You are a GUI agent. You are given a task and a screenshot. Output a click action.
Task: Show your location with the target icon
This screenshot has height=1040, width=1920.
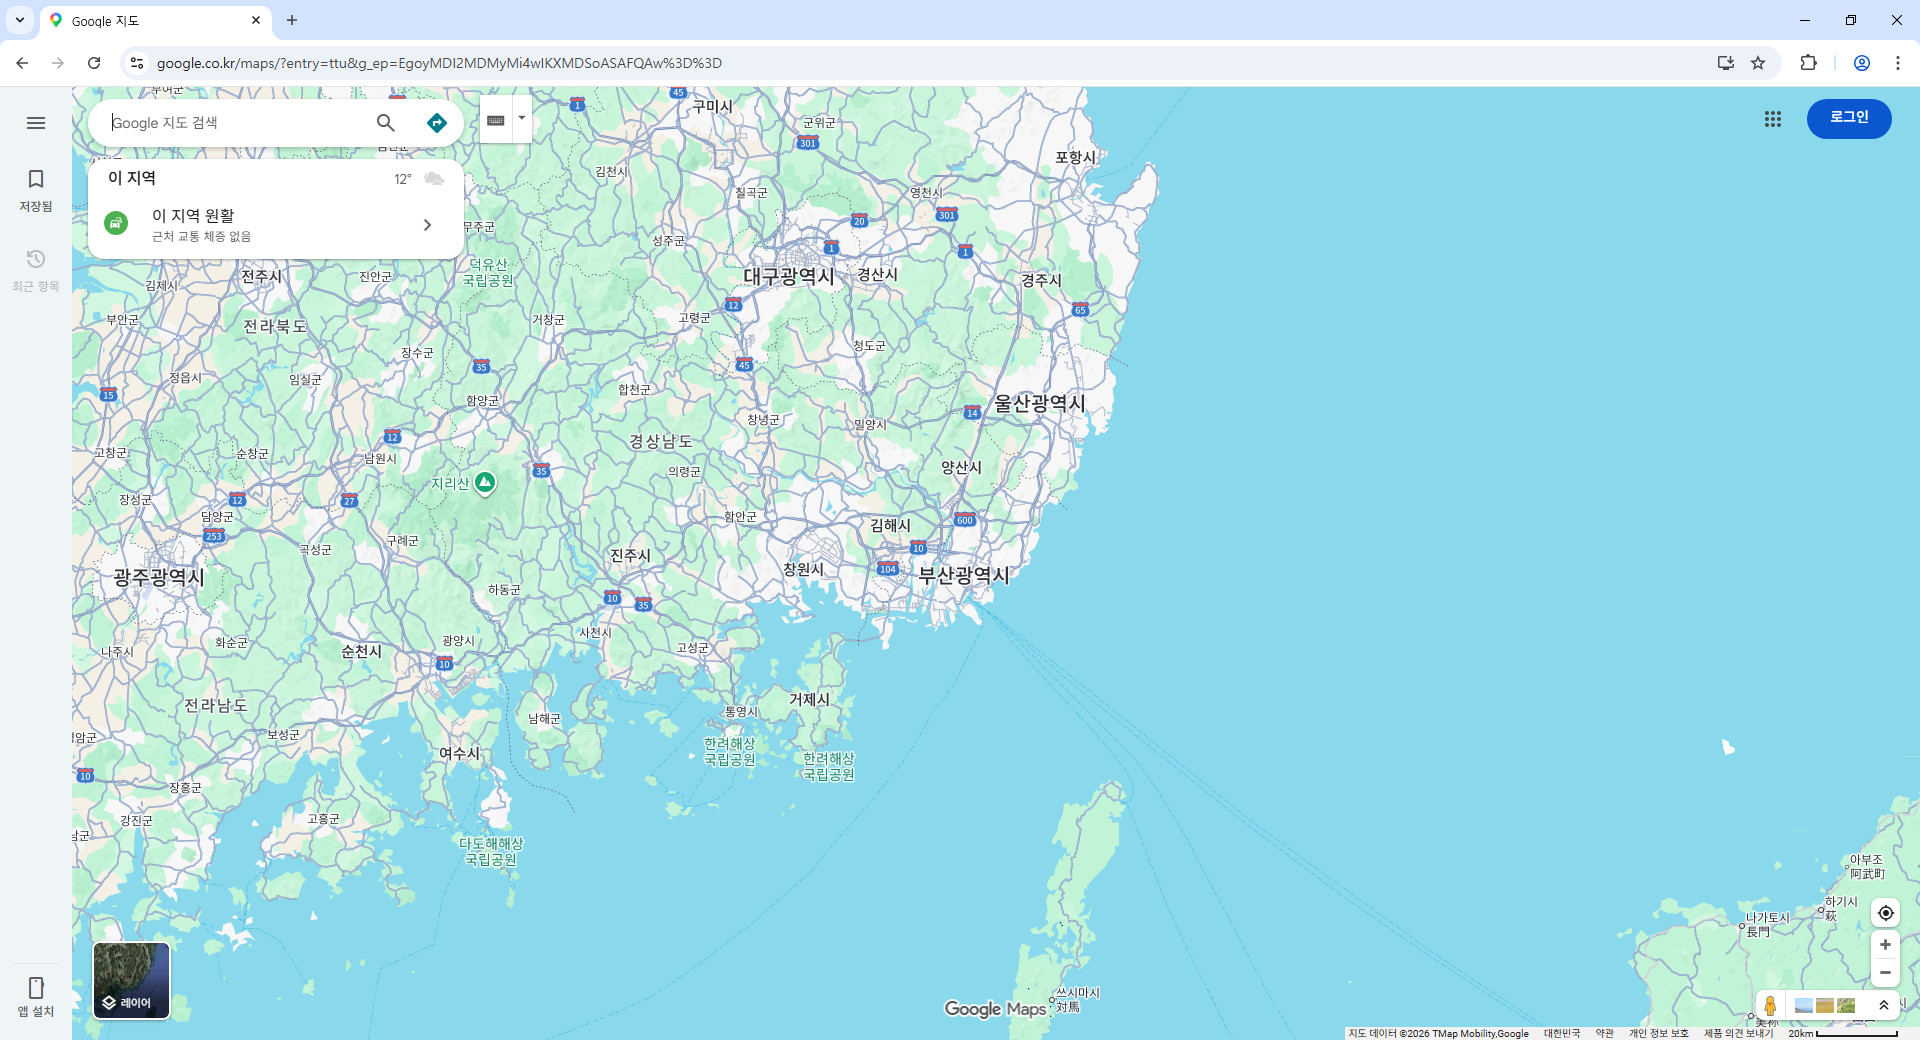pyautogui.click(x=1886, y=913)
